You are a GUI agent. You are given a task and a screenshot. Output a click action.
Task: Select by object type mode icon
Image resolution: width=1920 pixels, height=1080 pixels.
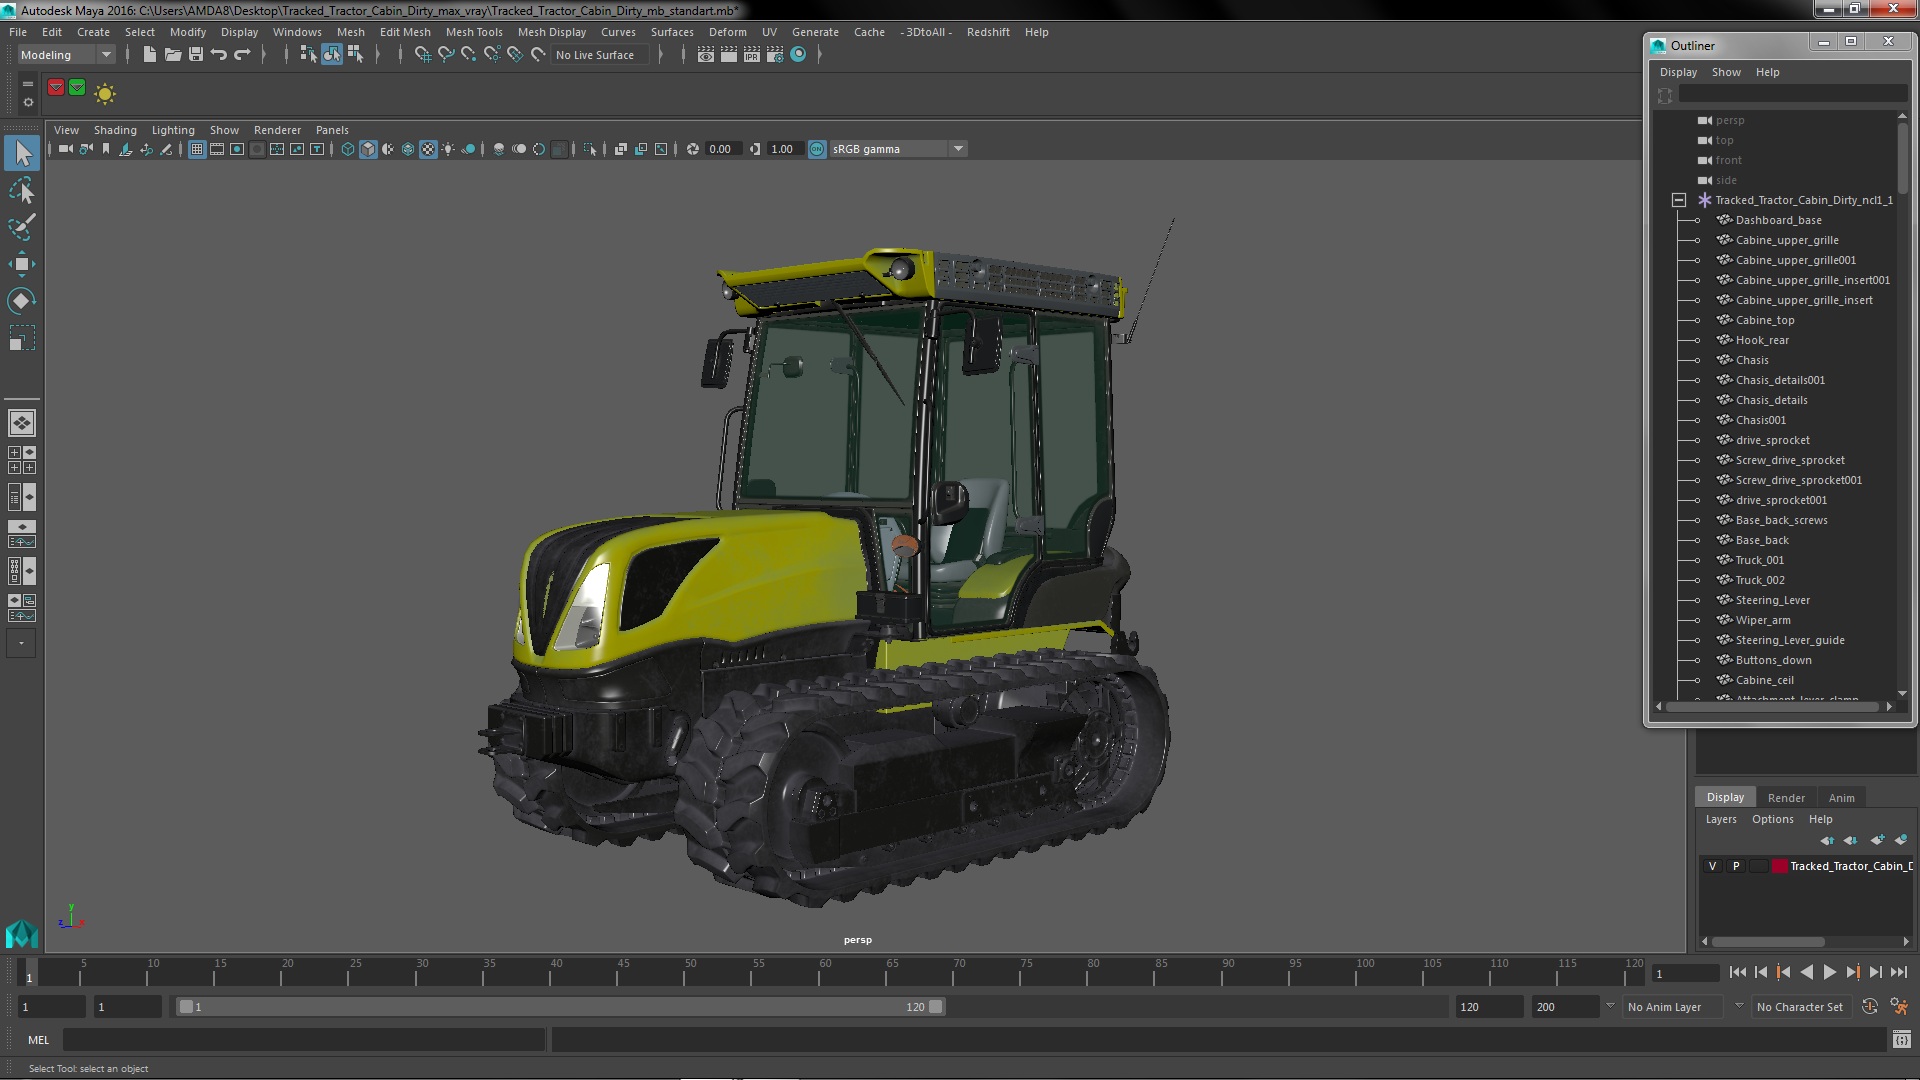(x=332, y=54)
